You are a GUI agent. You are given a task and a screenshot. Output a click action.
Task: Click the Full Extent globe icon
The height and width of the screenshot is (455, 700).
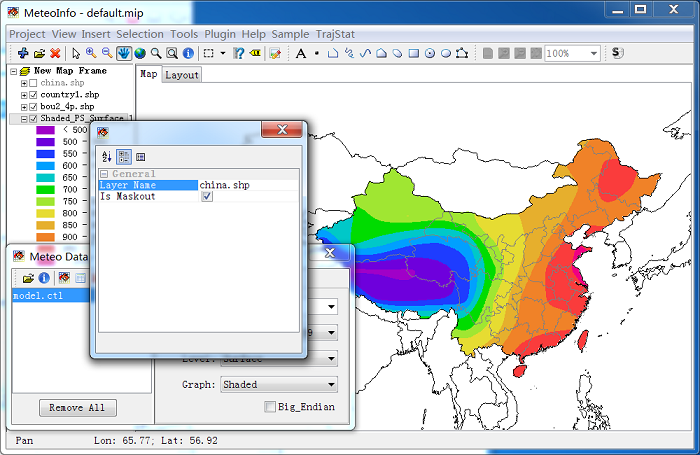140,53
